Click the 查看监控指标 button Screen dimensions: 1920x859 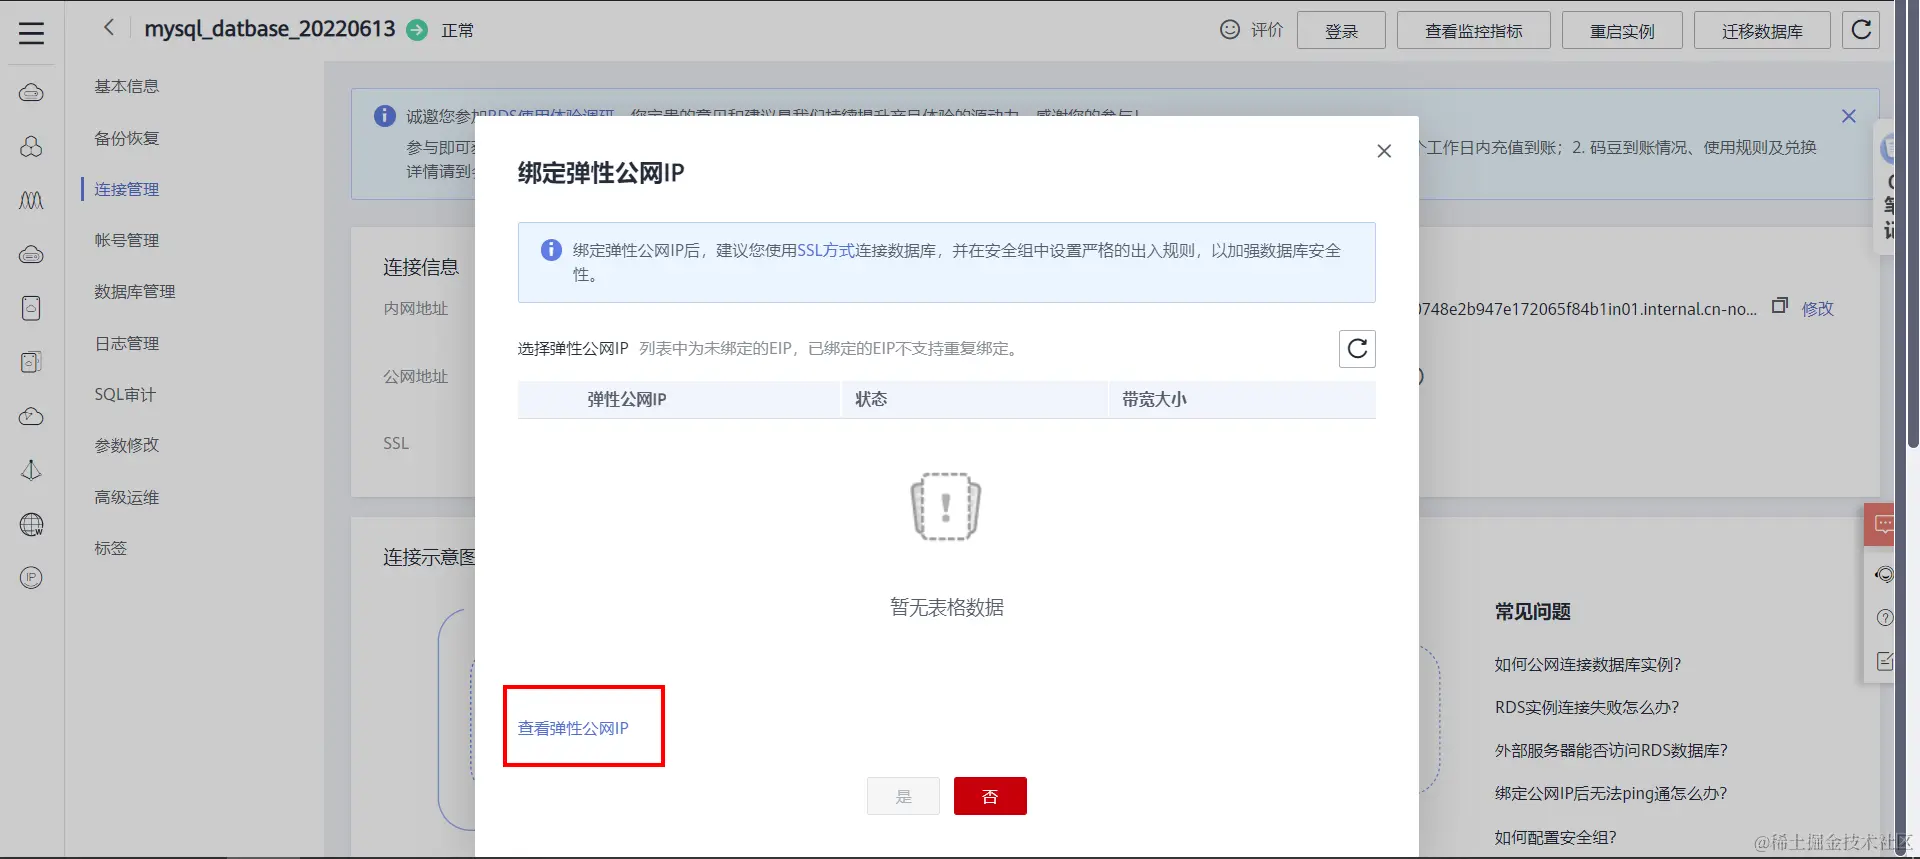pyautogui.click(x=1474, y=30)
